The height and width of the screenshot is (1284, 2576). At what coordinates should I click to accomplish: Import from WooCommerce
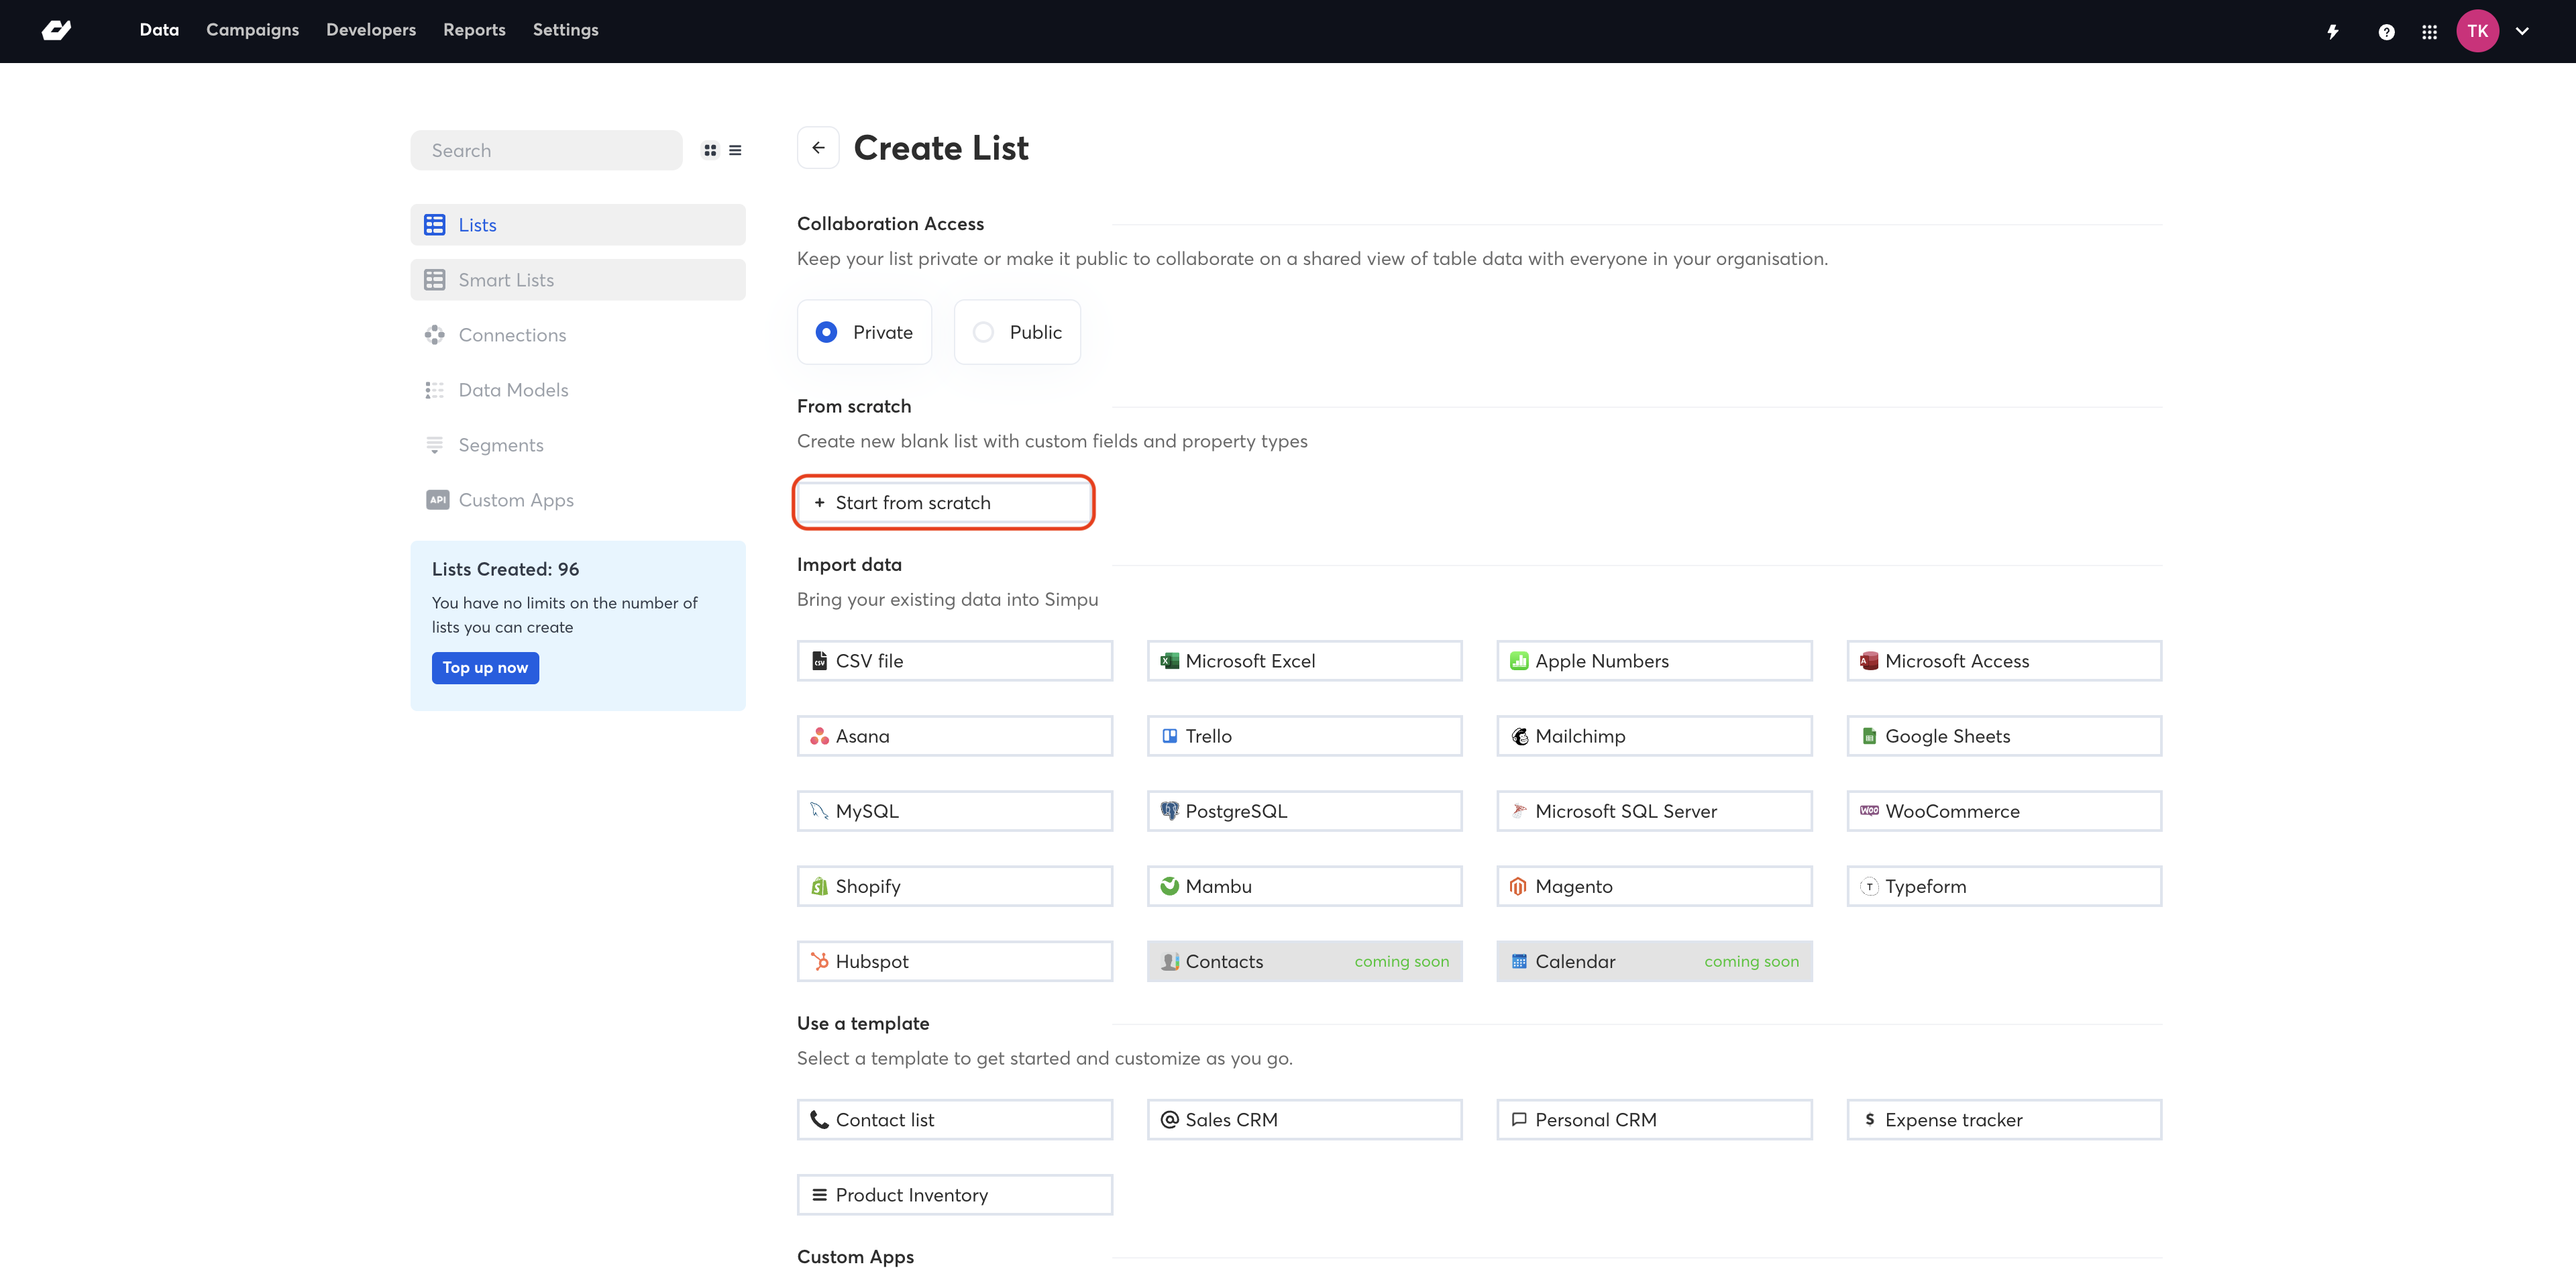tap(2004, 811)
